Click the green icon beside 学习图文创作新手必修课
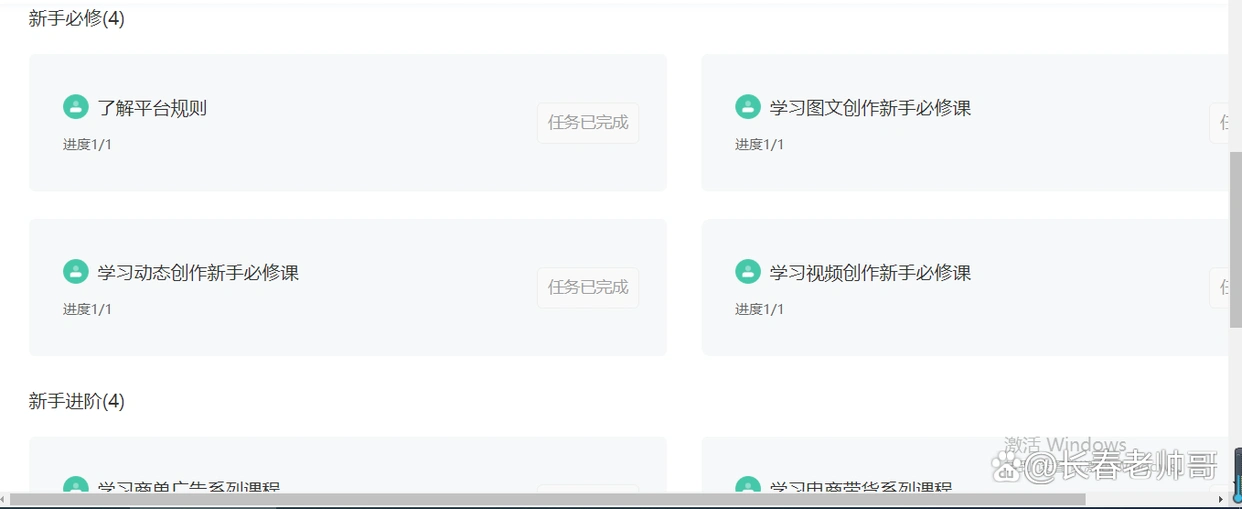Screen dimensions: 1242x509 (x=748, y=107)
